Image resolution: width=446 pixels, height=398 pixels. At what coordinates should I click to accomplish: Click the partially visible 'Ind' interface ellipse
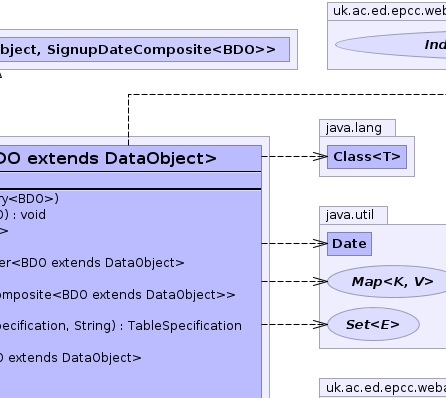(390, 45)
